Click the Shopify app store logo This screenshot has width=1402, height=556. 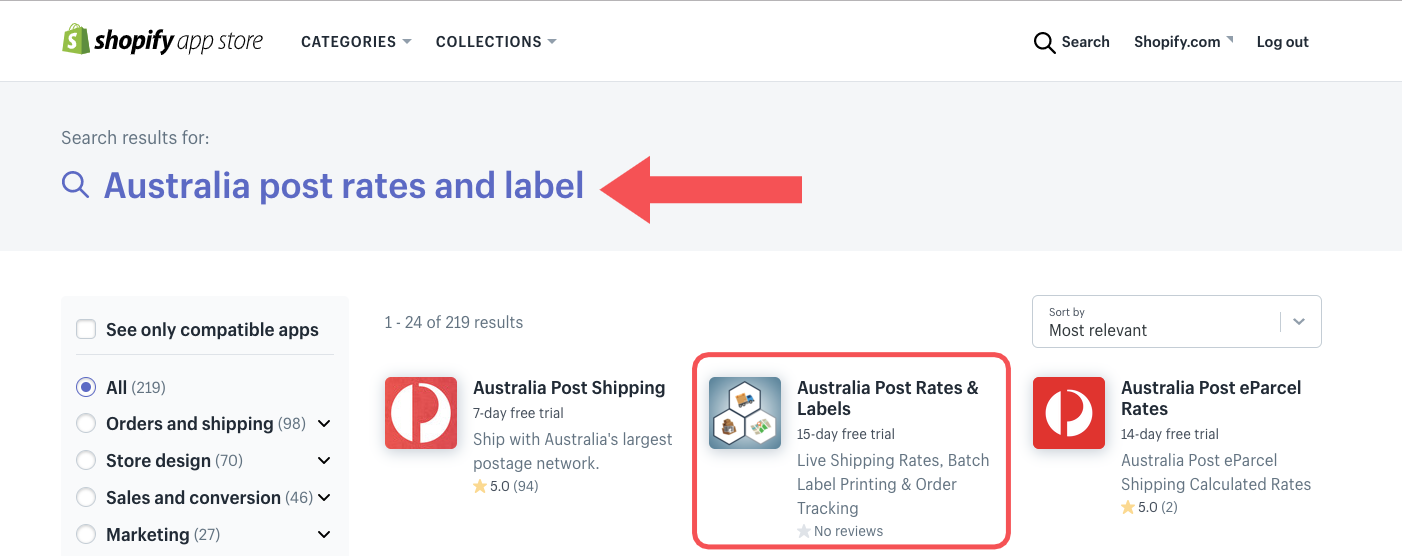click(x=162, y=41)
